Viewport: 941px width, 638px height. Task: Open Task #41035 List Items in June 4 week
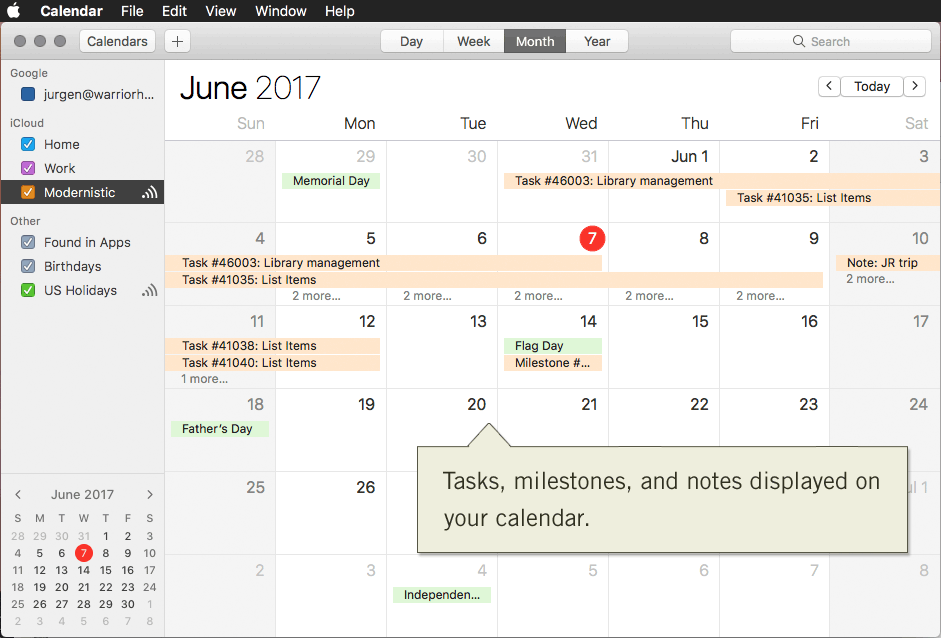(x=494, y=280)
